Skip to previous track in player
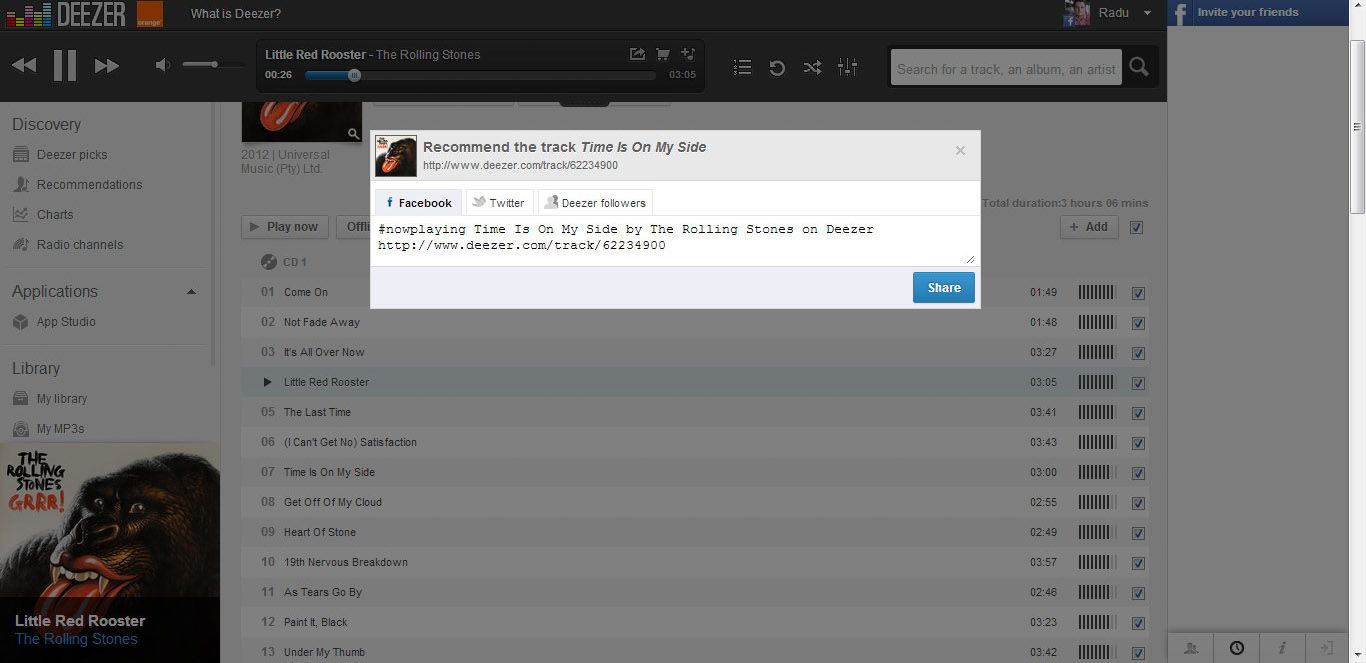The image size is (1366, 663). pos(24,66)
